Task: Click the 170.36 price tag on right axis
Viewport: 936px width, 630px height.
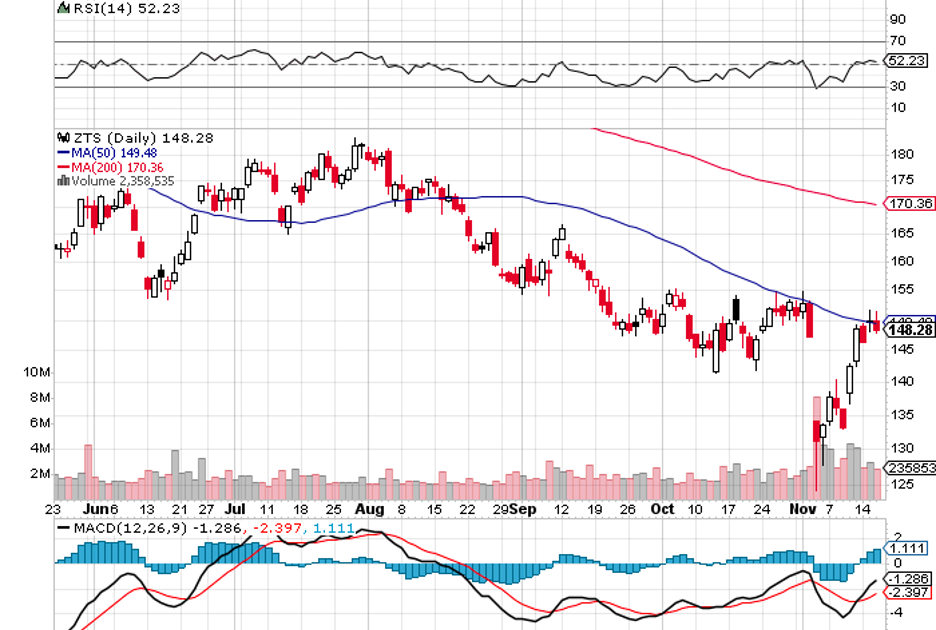Action: [x=909, y=204]
